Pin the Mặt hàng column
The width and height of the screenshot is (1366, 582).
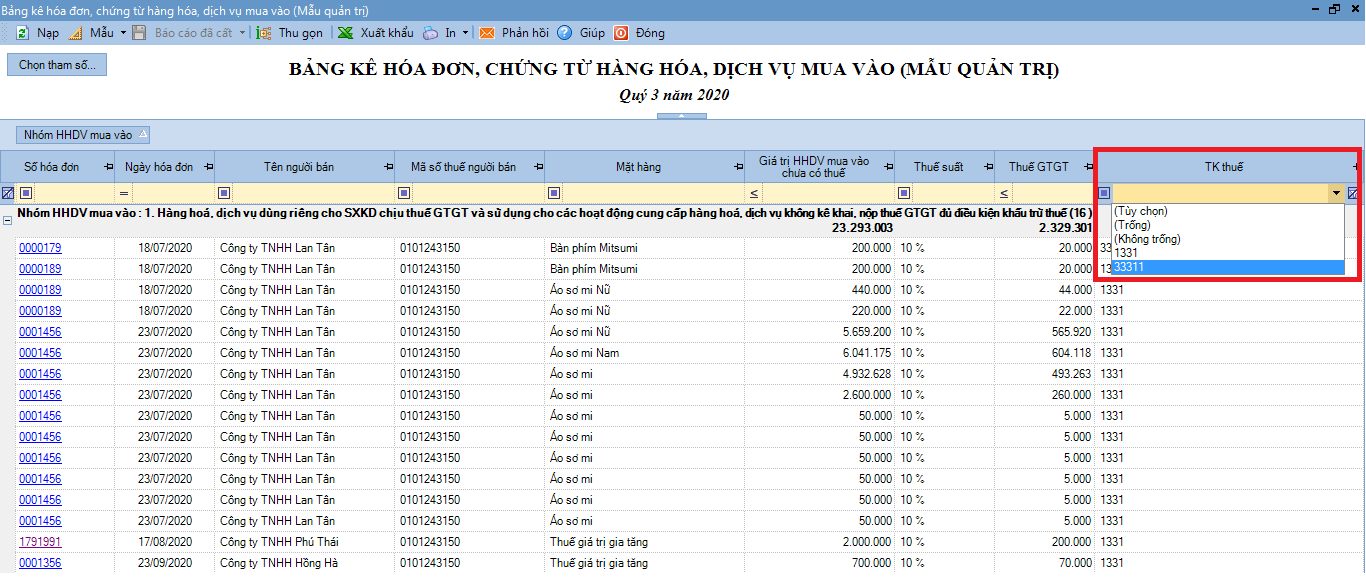coord(738,167)
